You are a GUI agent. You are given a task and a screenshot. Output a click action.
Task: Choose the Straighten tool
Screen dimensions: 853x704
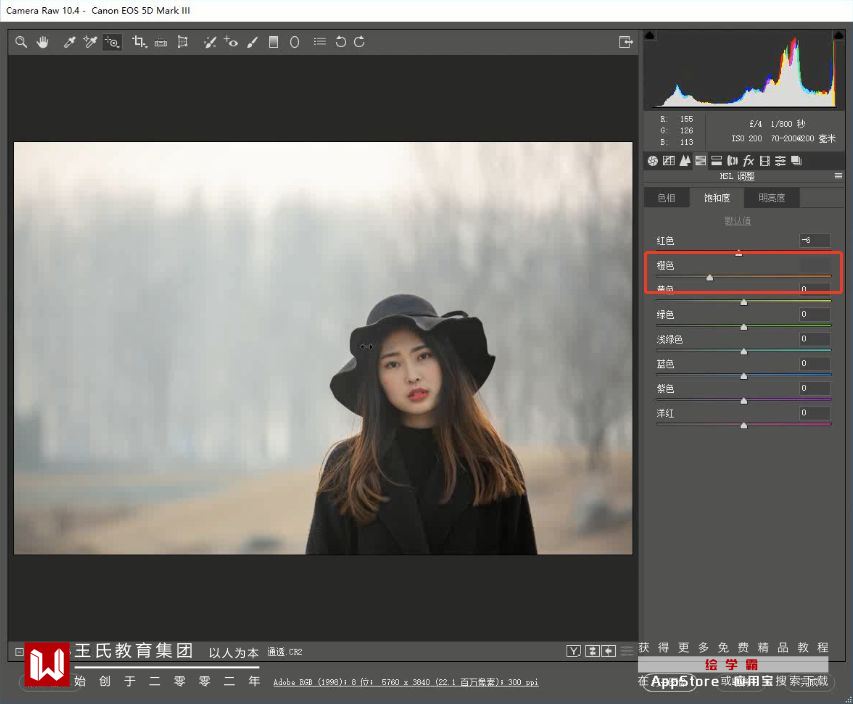pyautogui.click(x=160, y=42)
